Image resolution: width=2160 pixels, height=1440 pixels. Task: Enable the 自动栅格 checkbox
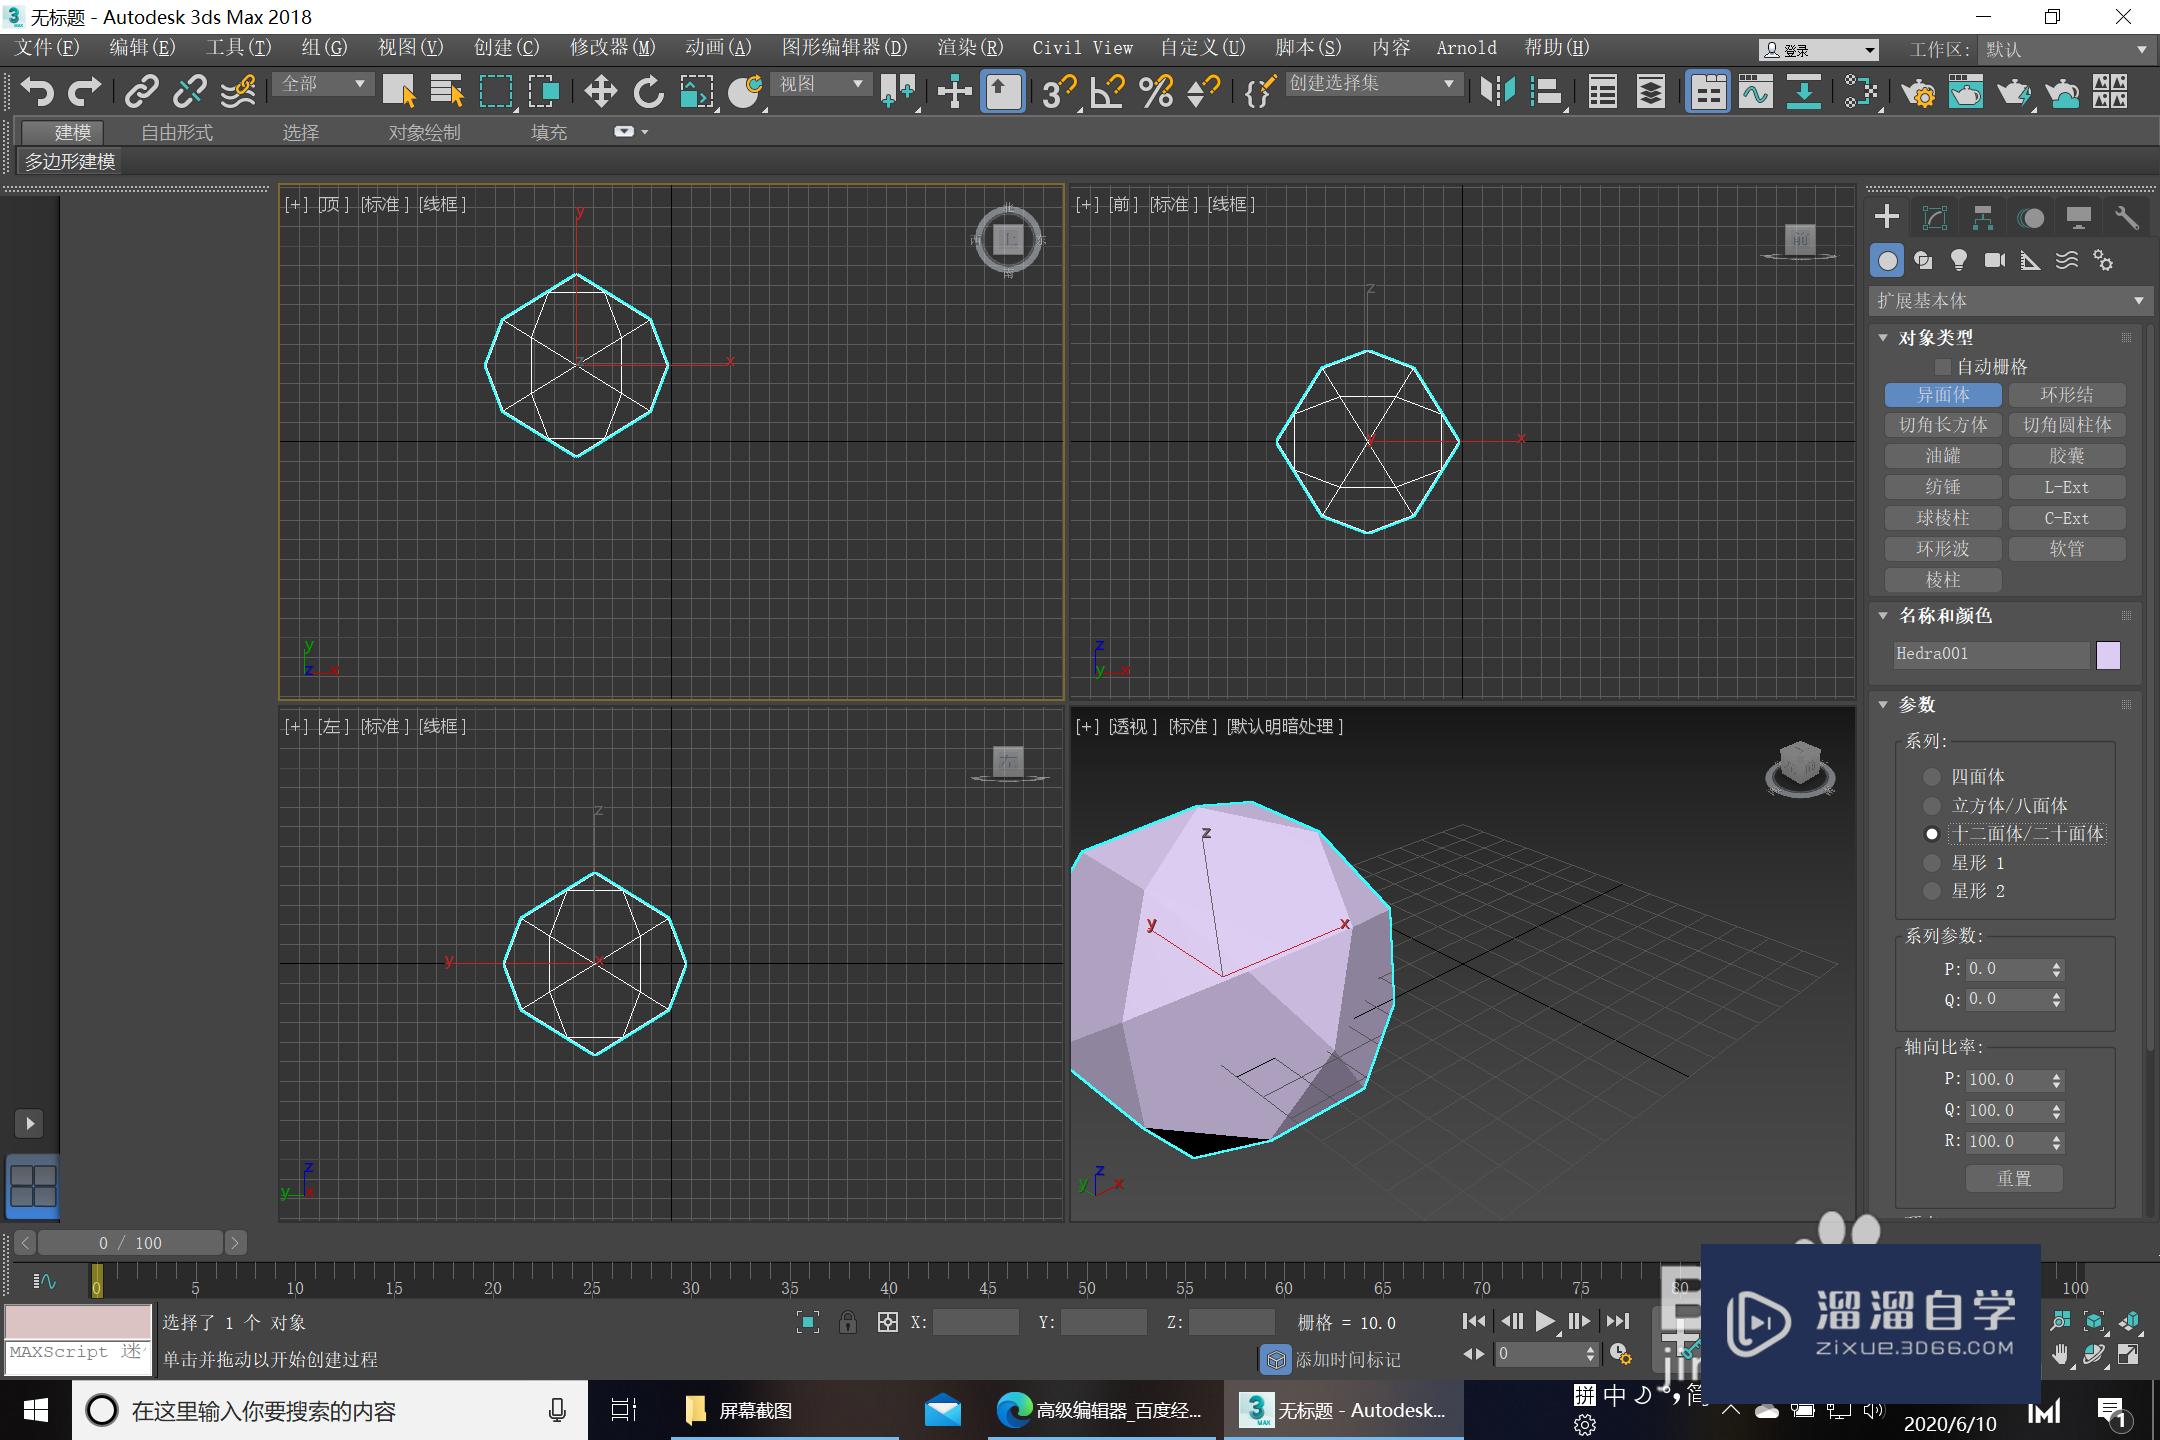point(1943,367)
